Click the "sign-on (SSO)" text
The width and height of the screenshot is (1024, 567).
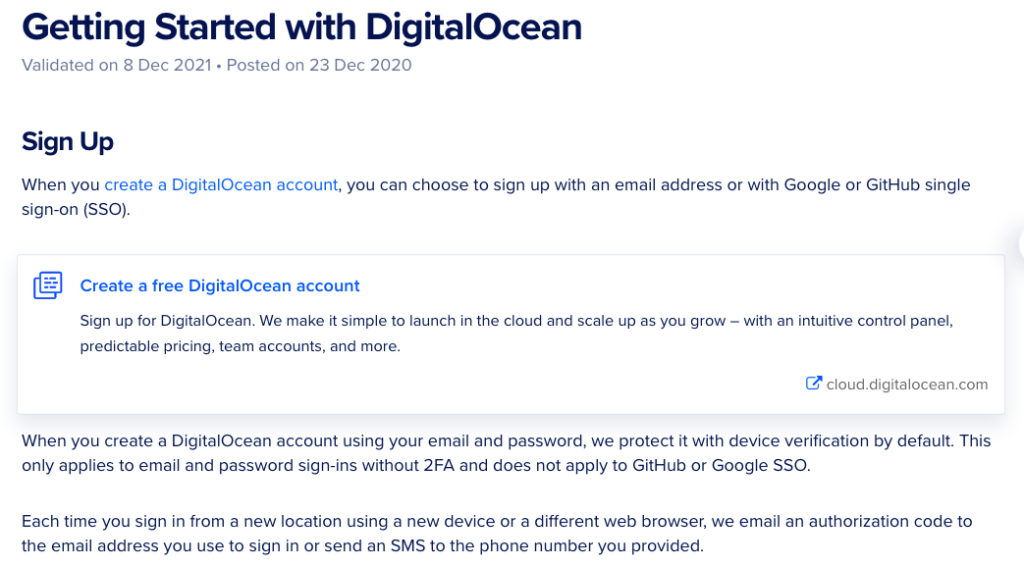[x=76, y=210]
